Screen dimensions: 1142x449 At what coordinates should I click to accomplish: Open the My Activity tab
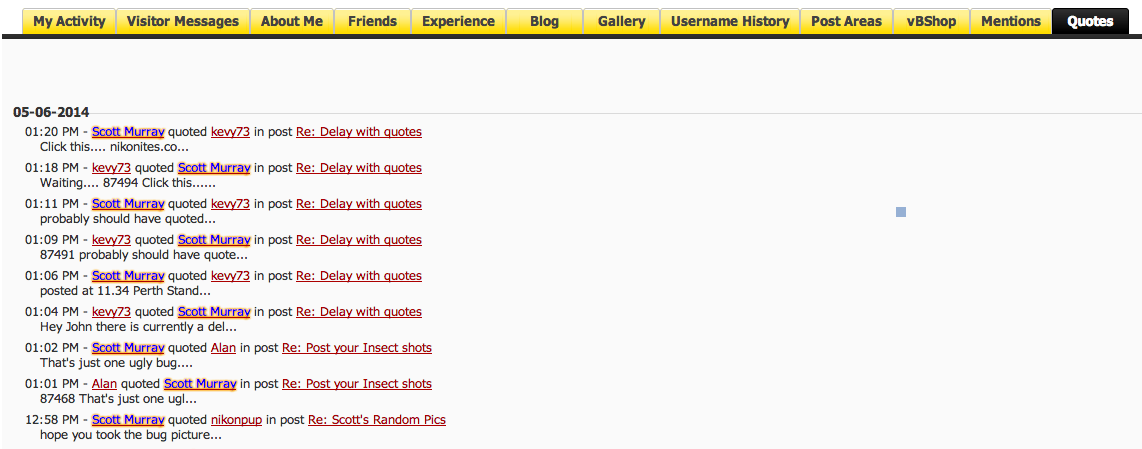click(x=69, y=21)
